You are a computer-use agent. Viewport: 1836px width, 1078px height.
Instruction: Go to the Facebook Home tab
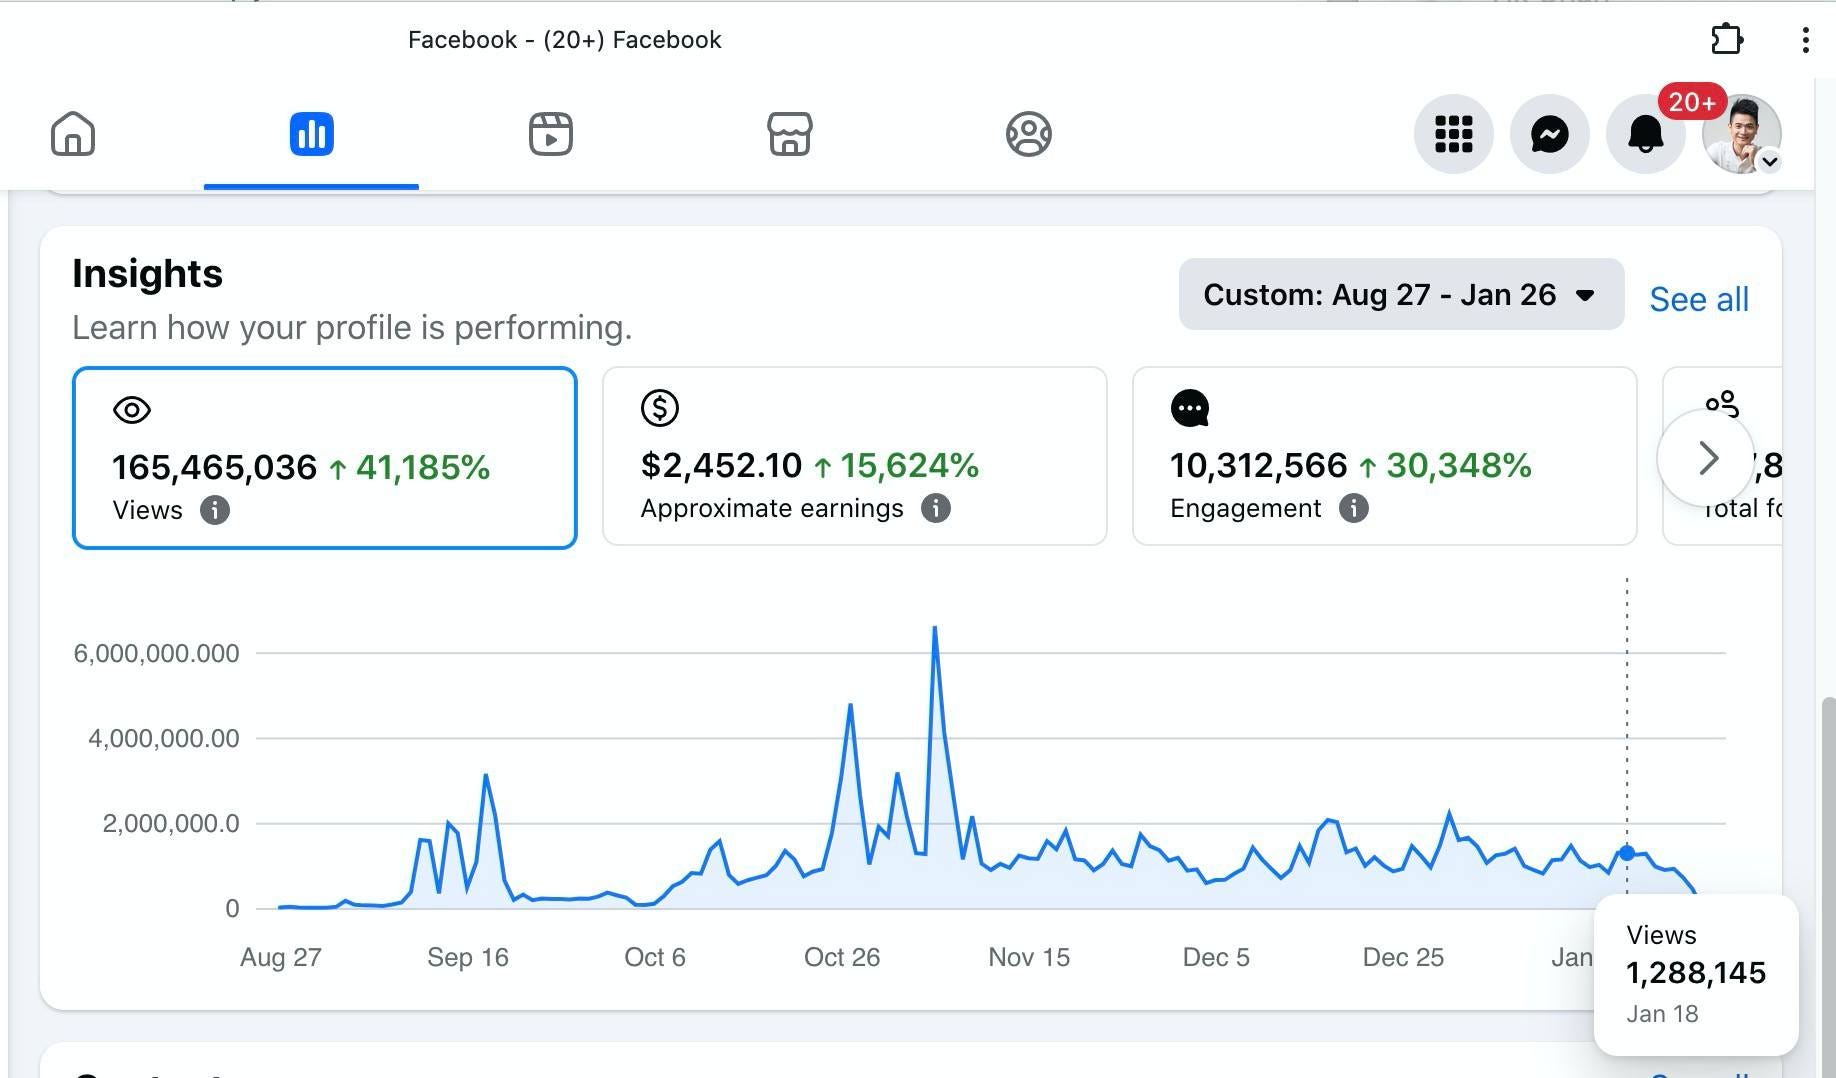[x=73, y=134]
